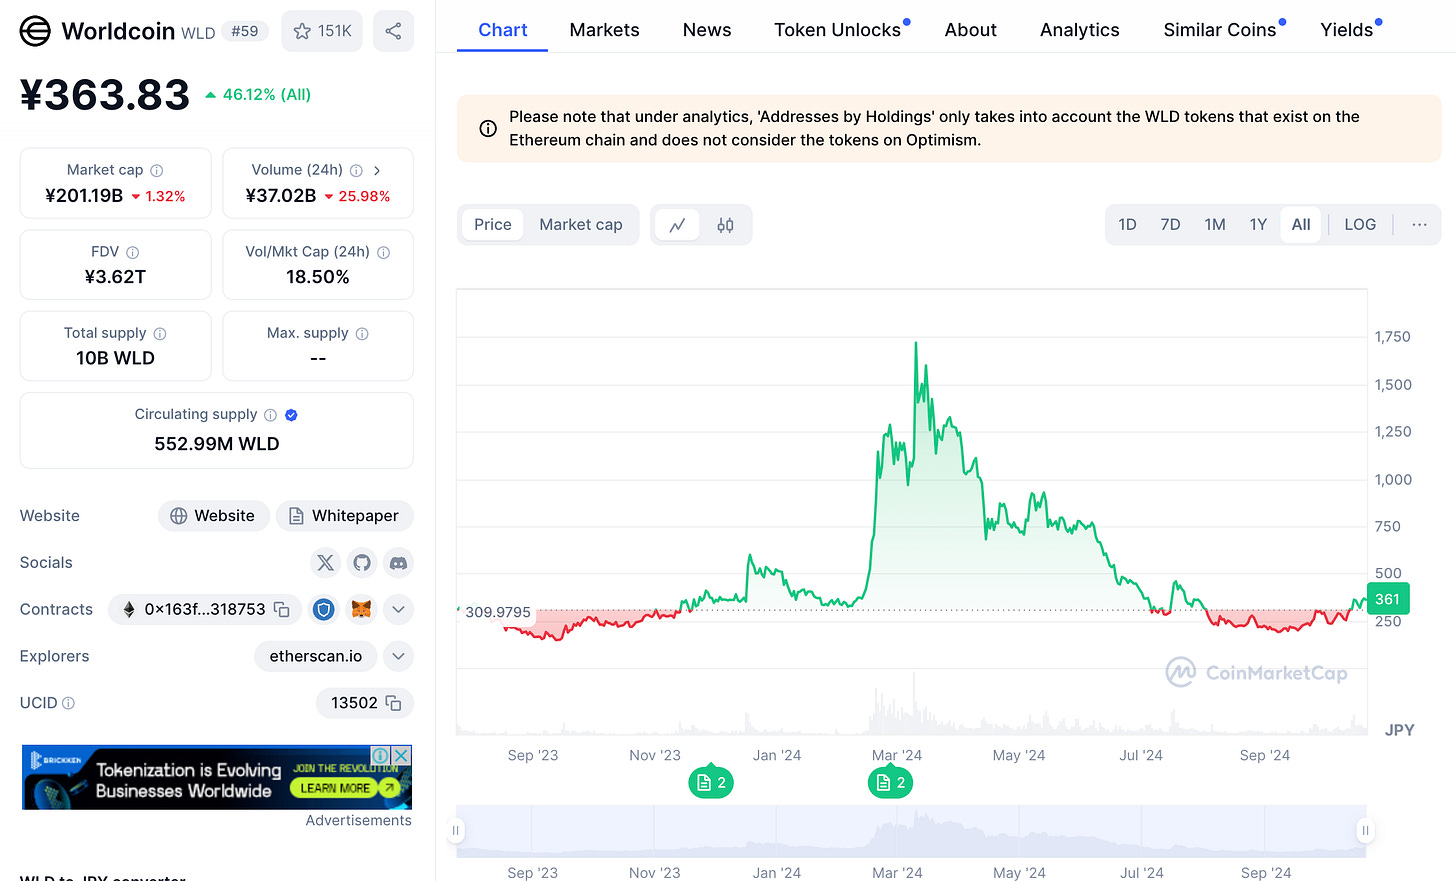This screenshot has width=1456, height=881.
Task: Add Worldcoin to watchlist star button
Action: pyautogui.click(x=322, y=31)
